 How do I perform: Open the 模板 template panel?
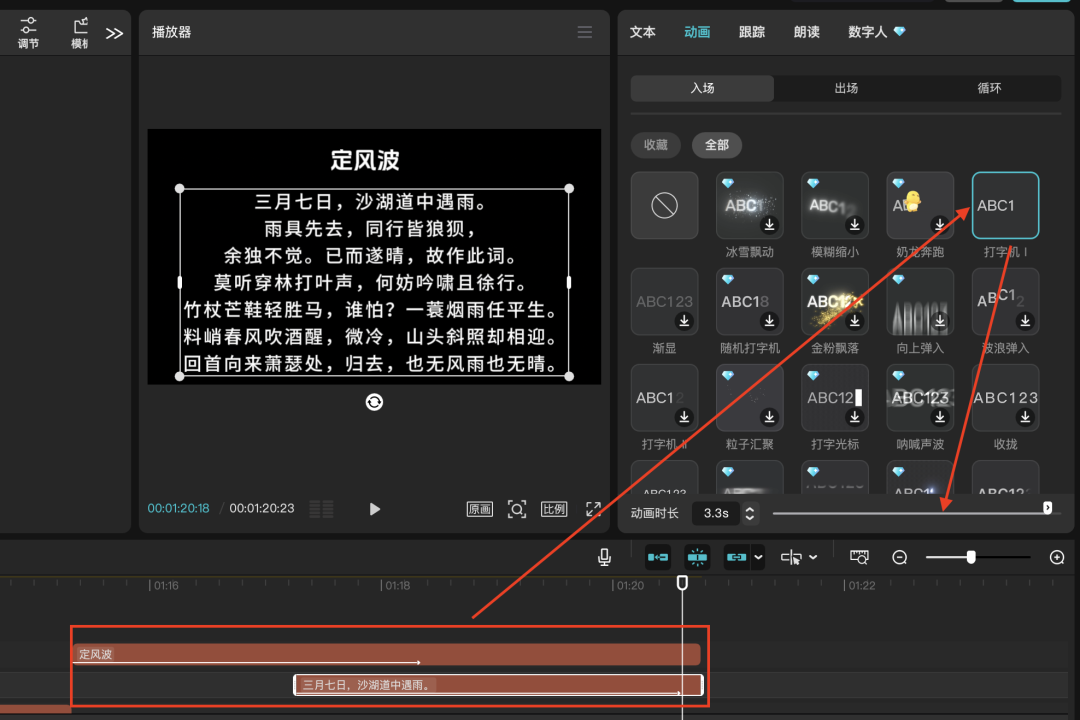tap(79, 33)
